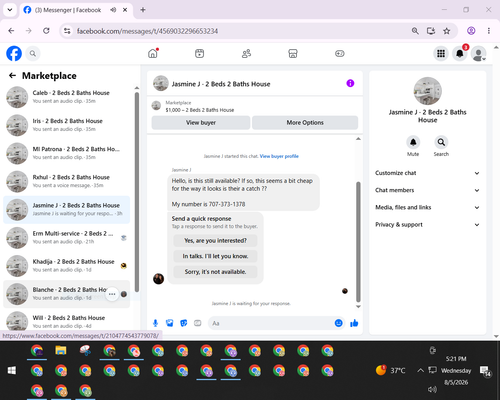Send a thumbs-up like
This screenshot has height=400, width=500.
pyautogui.click(x=354, y=323)
